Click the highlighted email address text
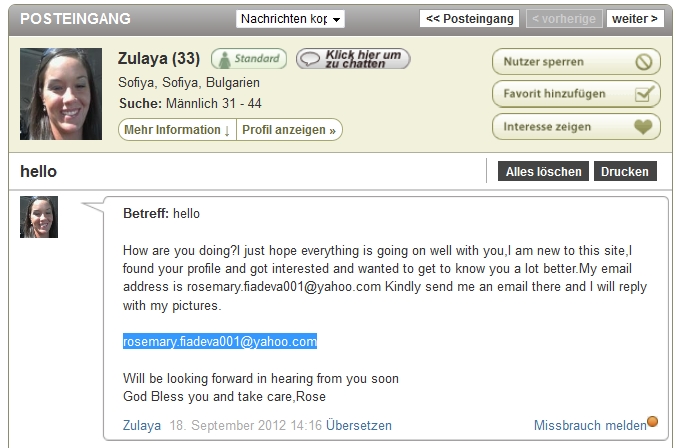The height and width of the screenshot is (448, 679). (220, 342)
